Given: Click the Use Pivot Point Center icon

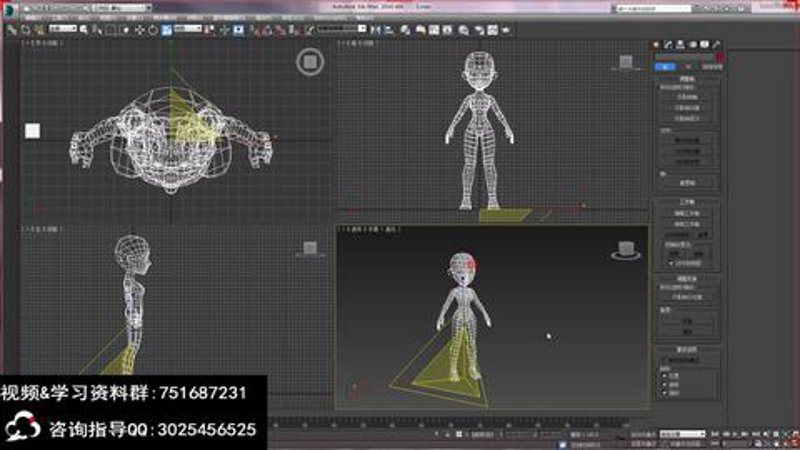Looking at the screenshot, I should 209,30.
